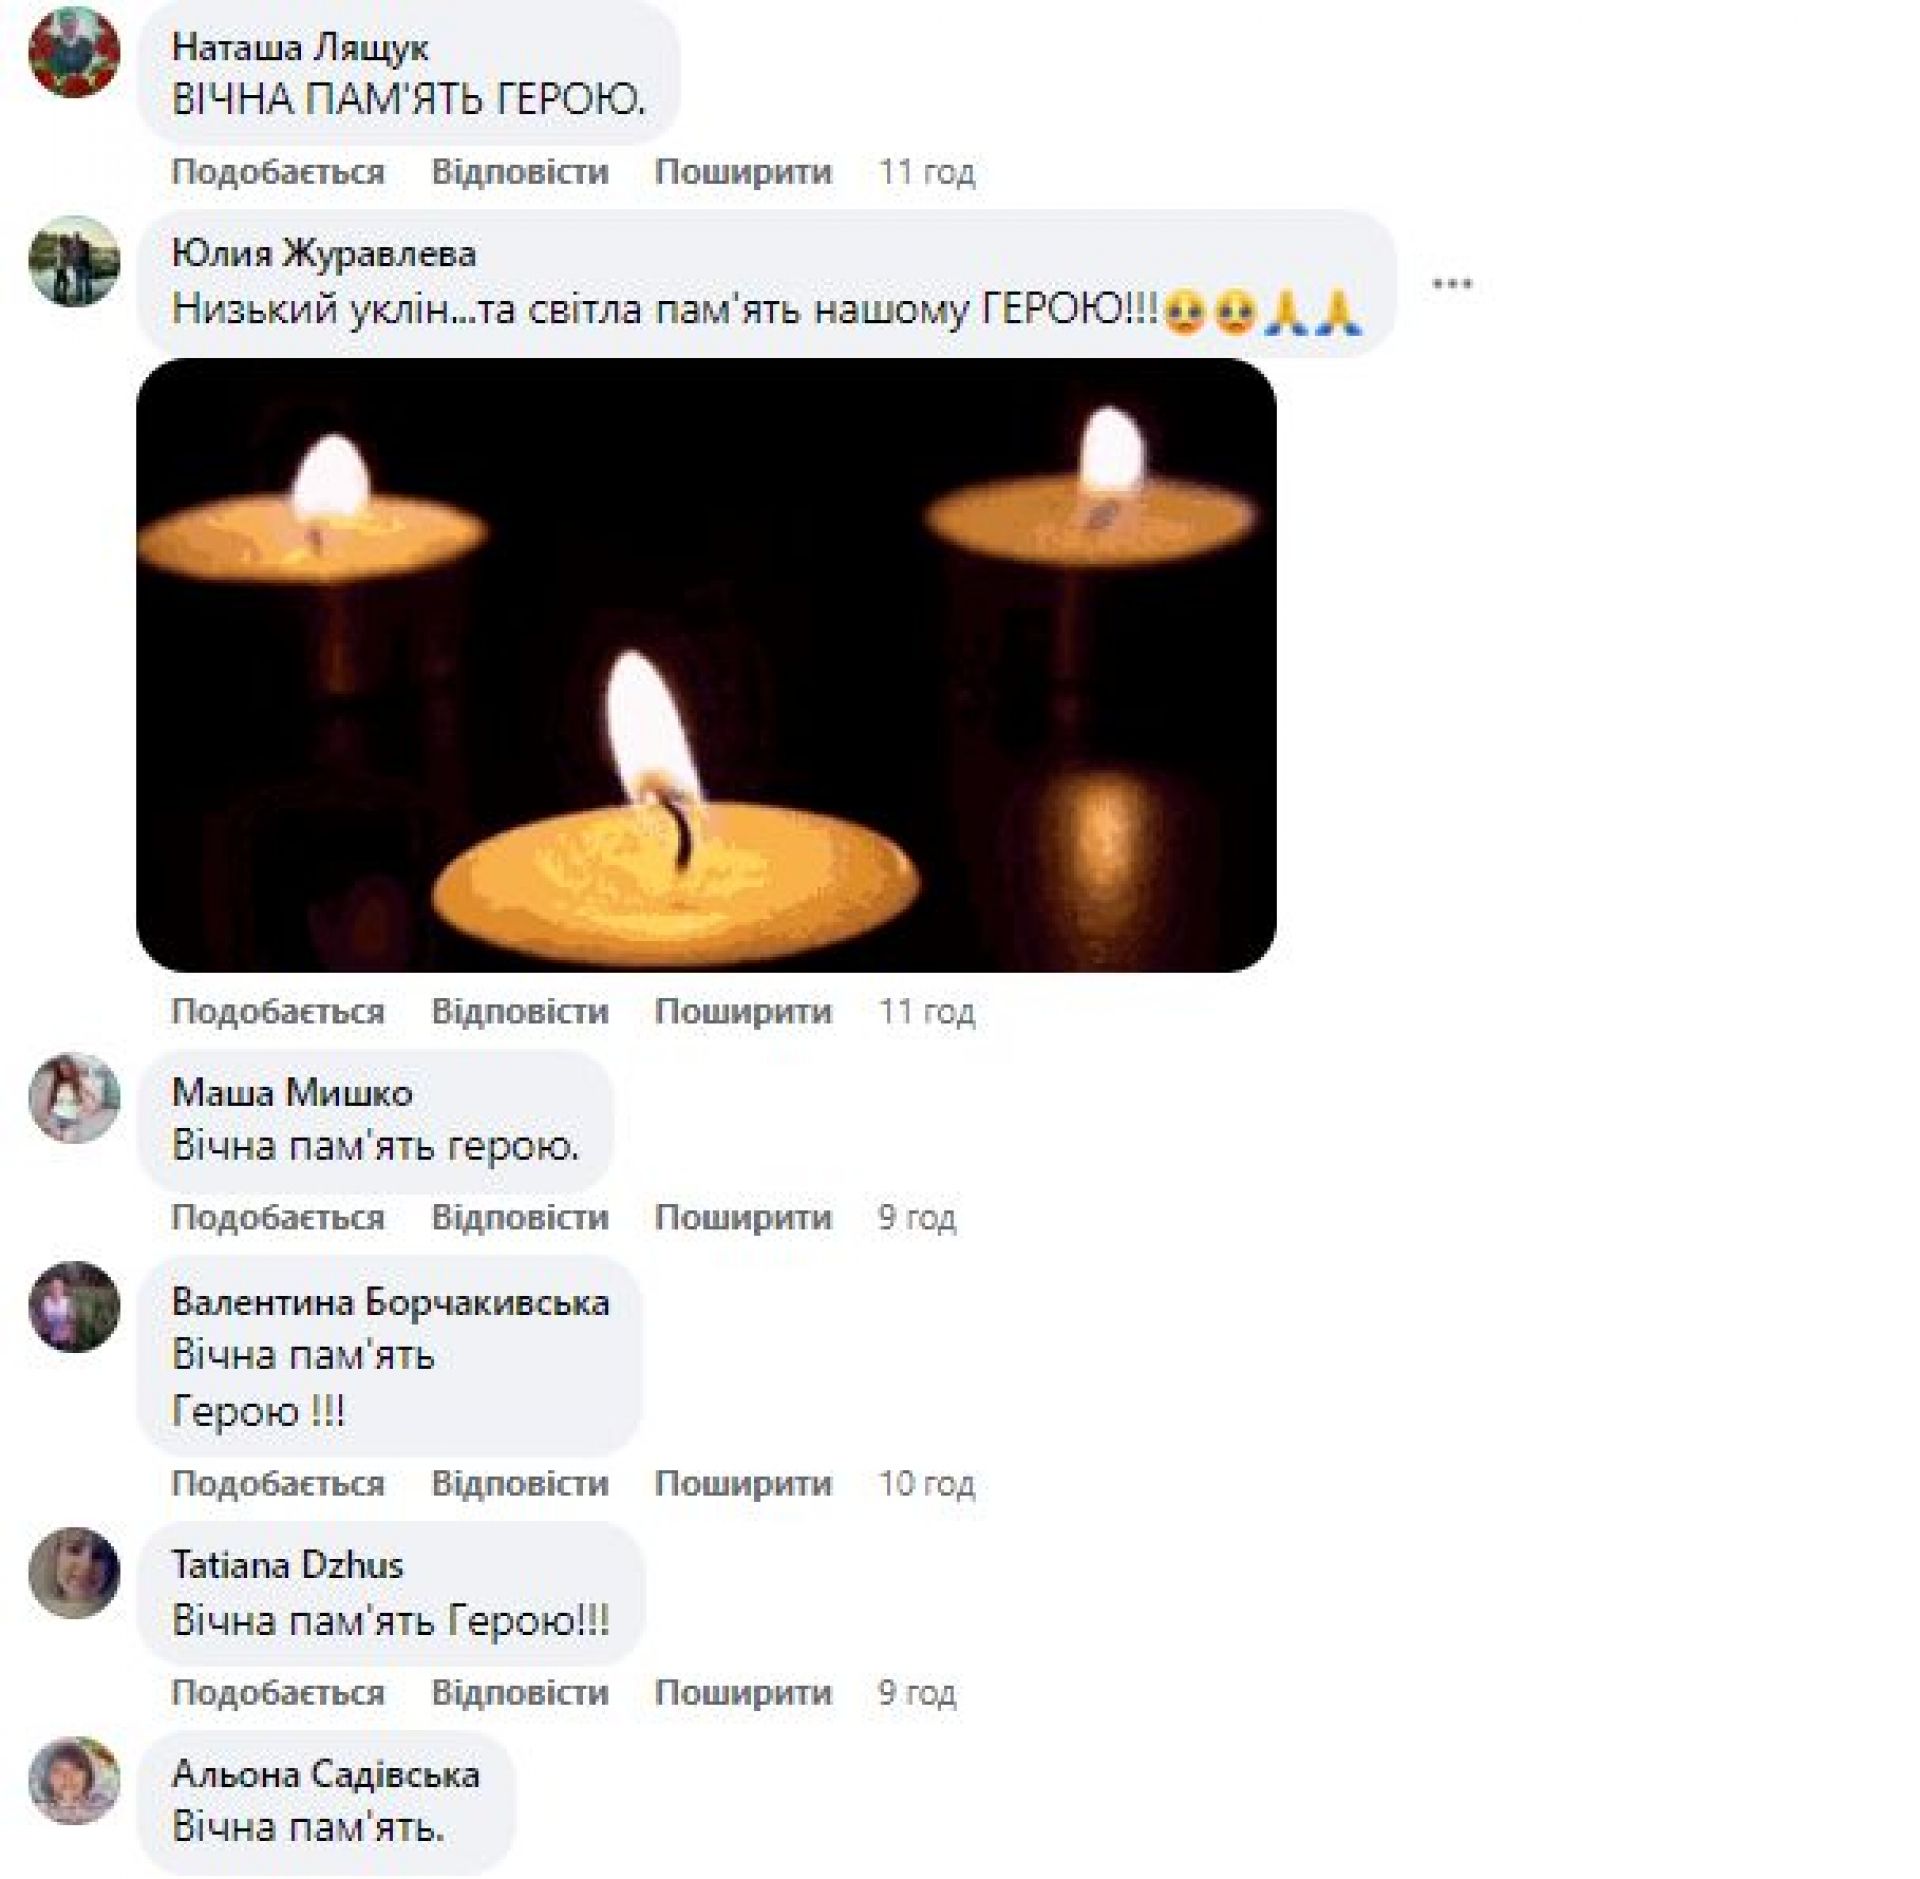Viewport: 1920px width, 1879px height.
Task: Open Валентина Борчакивська's profile avatar
Action: 74,1307
